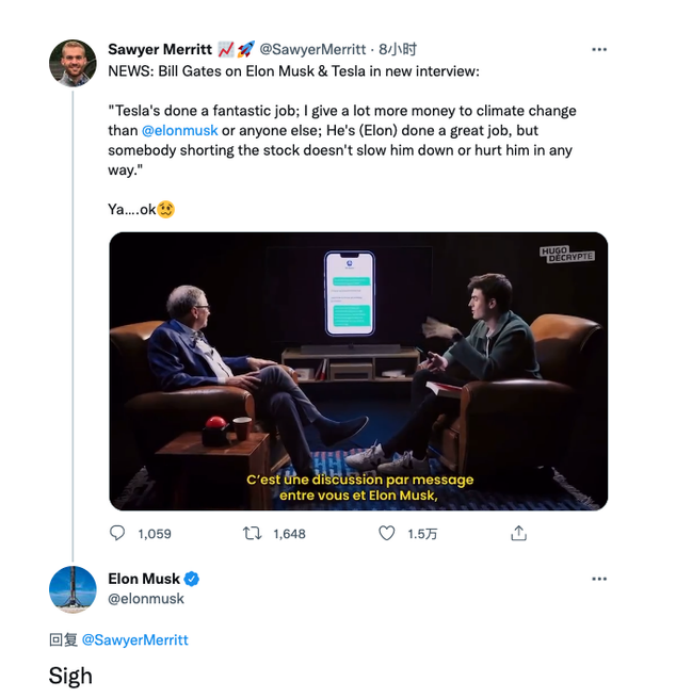Open Elon Musk's profile avatar
Screen dimensions: 693x699
(72, 589)
